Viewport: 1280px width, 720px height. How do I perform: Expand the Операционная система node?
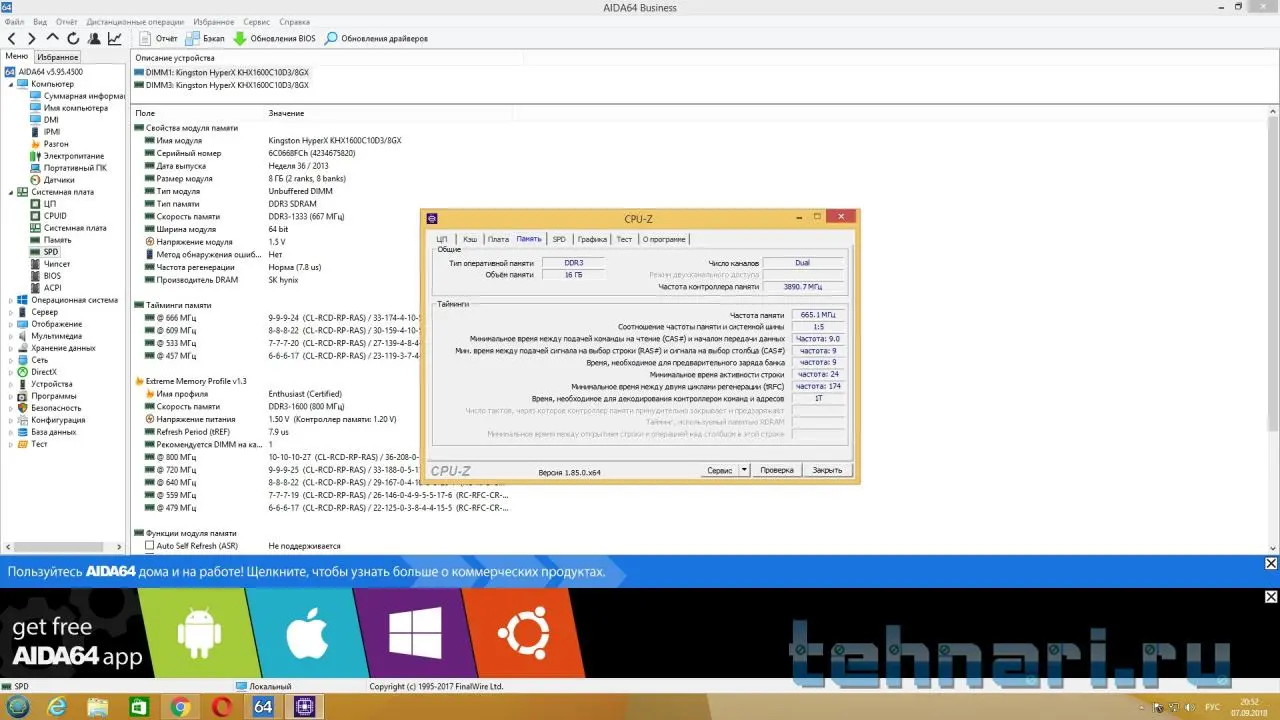[x=11, y=300]
